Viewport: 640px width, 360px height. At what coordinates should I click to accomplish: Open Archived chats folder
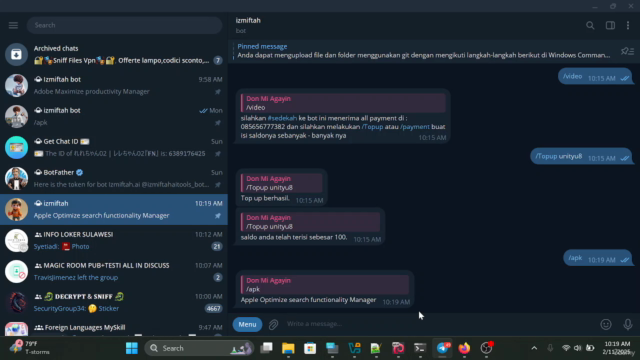click(x=114, y=54)
